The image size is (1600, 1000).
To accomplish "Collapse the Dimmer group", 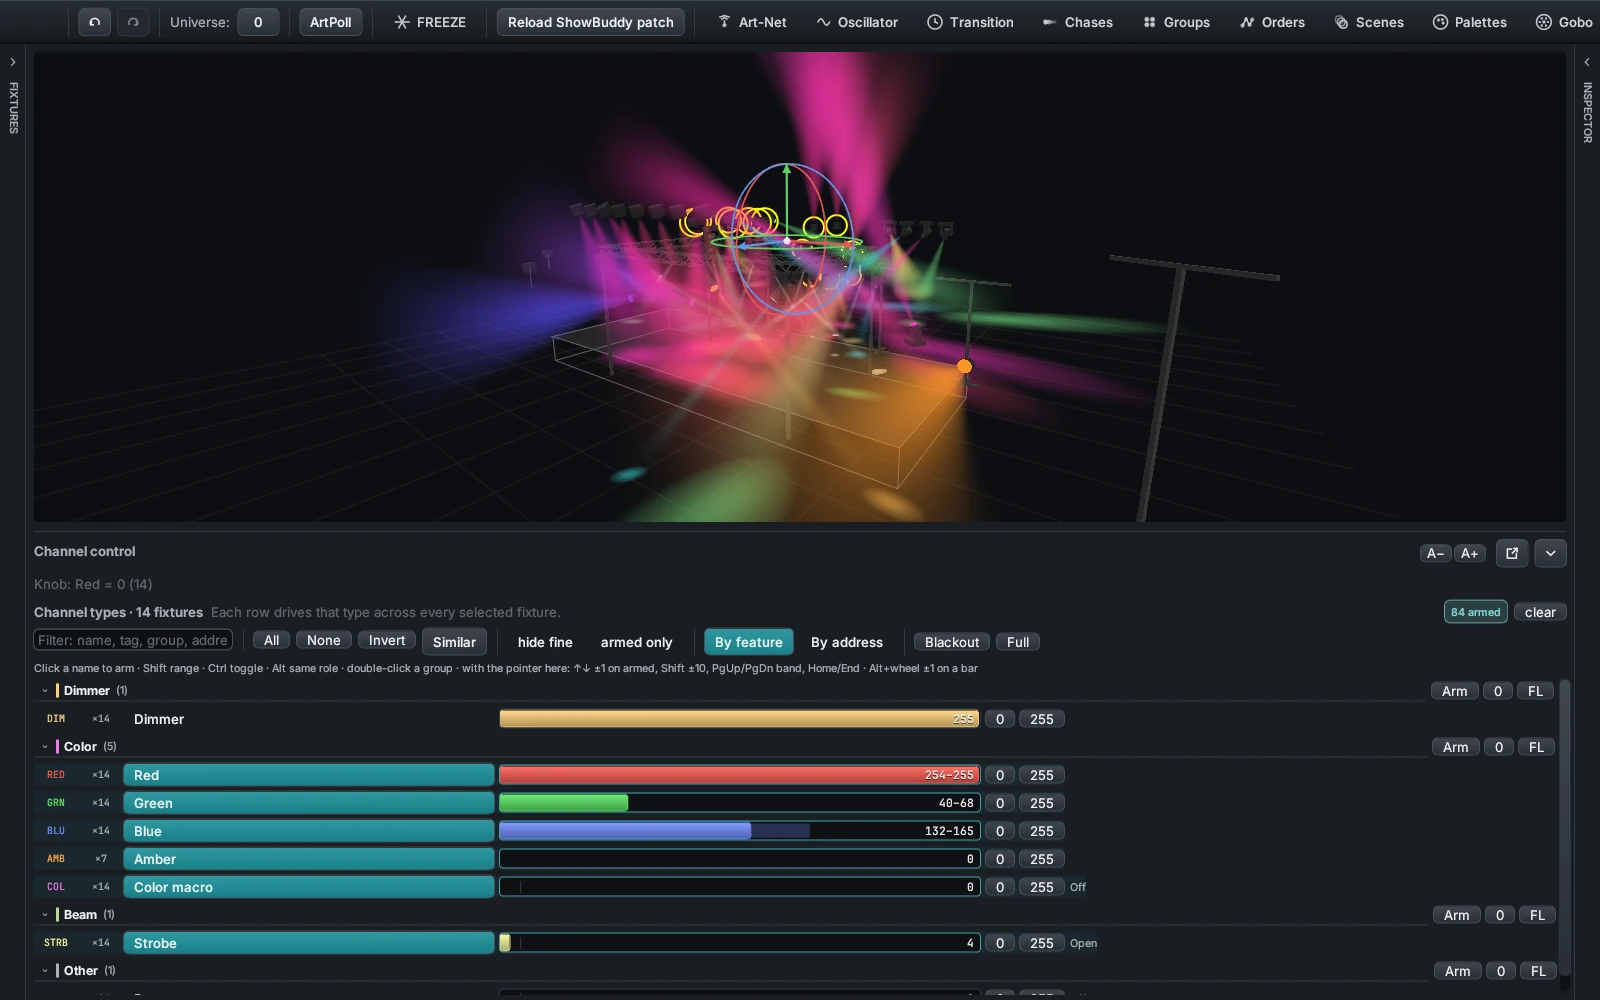I will point(45,691).
